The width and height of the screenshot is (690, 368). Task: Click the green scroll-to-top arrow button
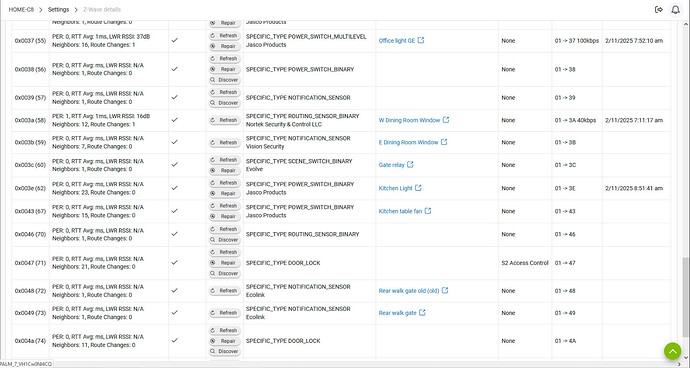672,351
